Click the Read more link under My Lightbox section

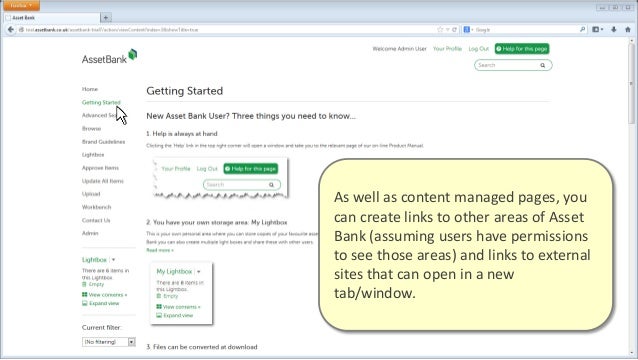(160, 250)
